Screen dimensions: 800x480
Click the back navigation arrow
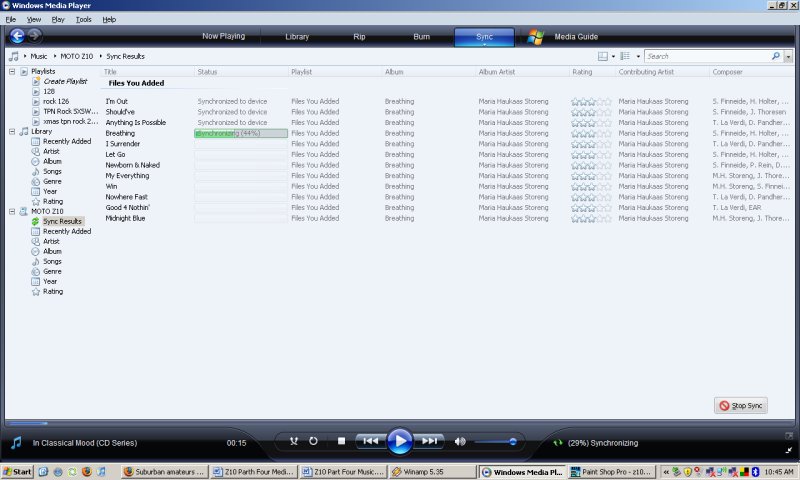coord(16,36)
